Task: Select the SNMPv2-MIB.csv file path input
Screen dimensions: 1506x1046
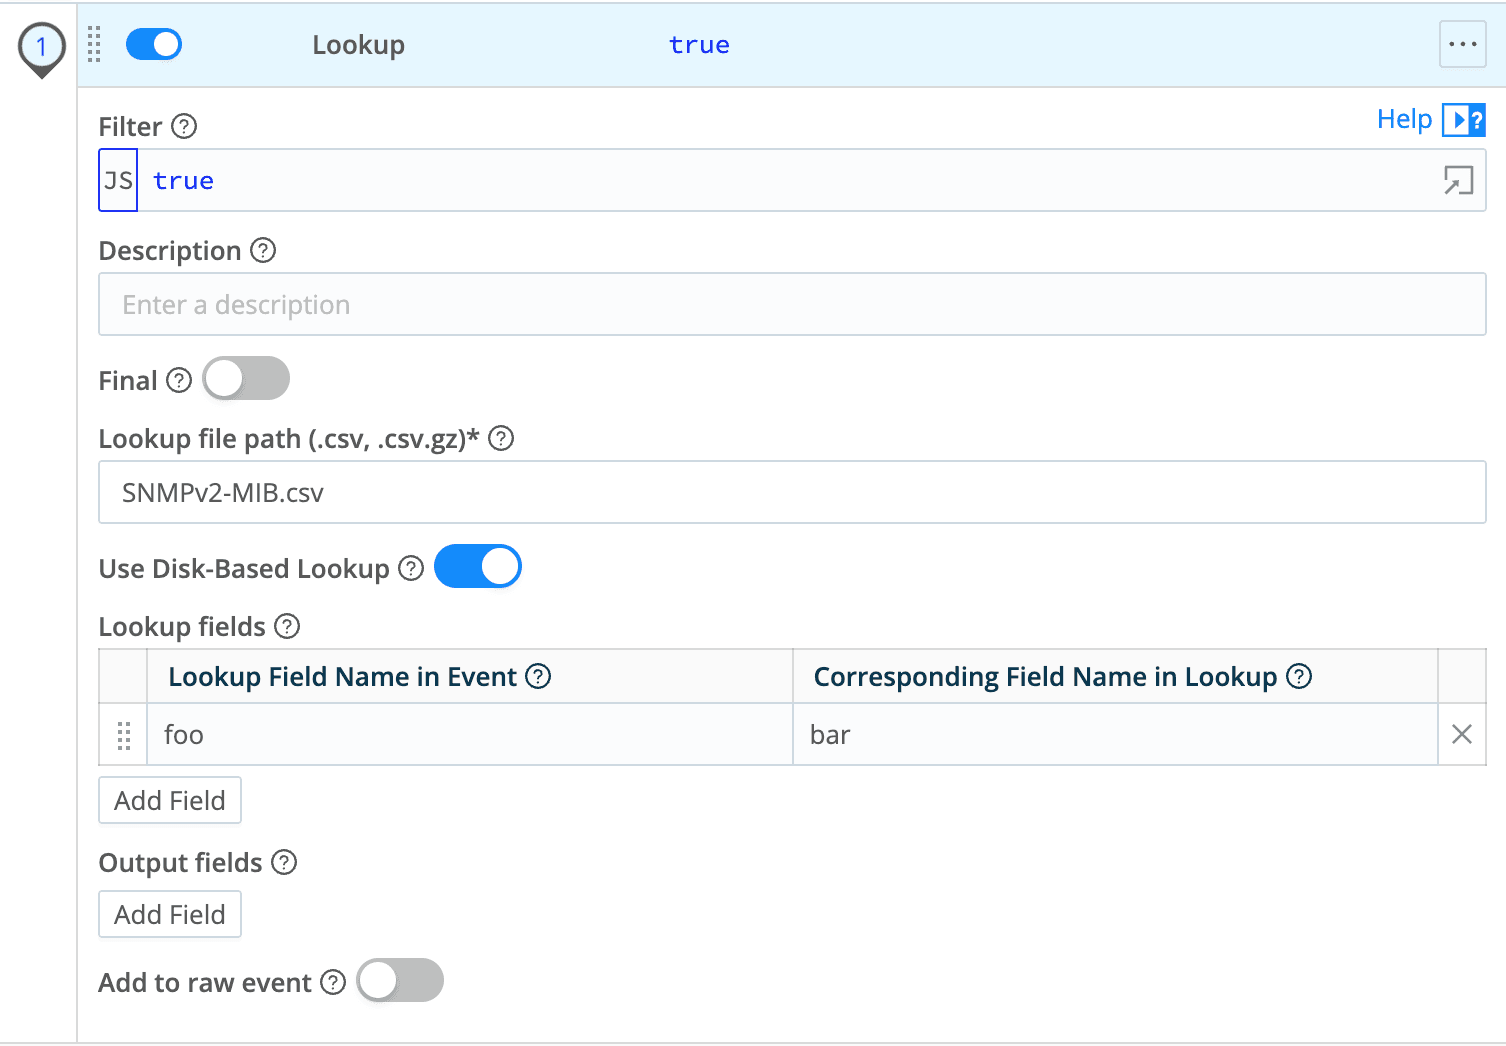Action: (500, 492)
